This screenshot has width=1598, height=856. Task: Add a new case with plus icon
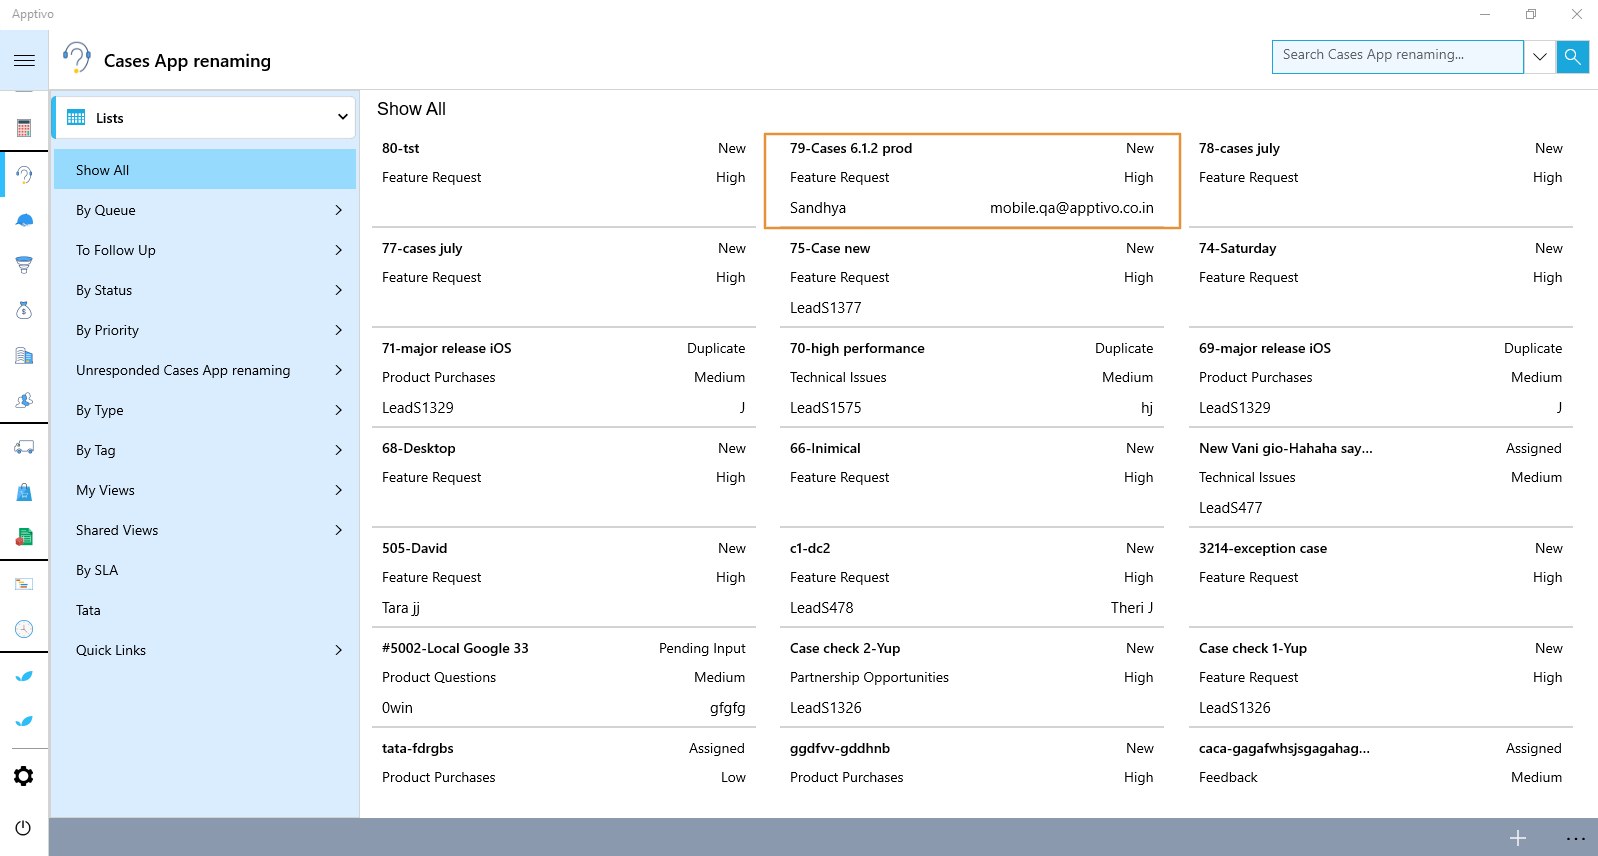tap(1517, 838)
